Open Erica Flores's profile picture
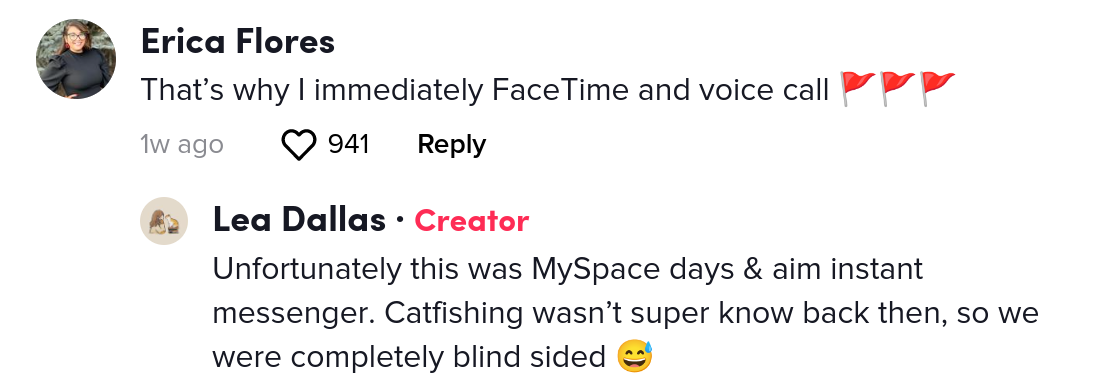 coord(76,59)
